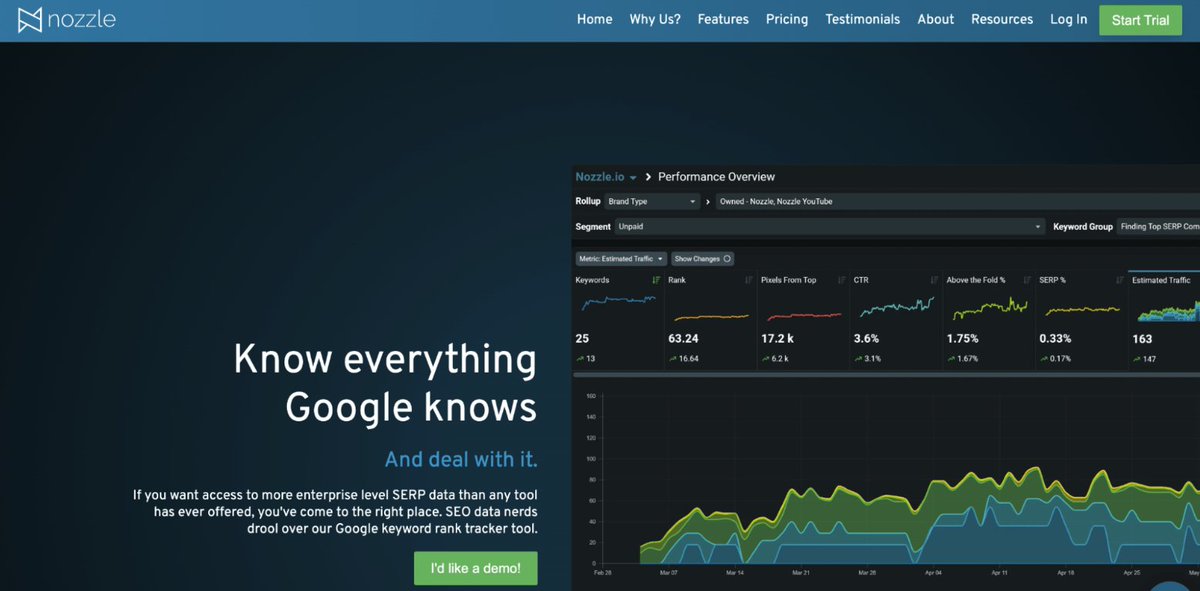1200x591 pixels.
Task: Go to the Home nav item
Action: (595, 19)
